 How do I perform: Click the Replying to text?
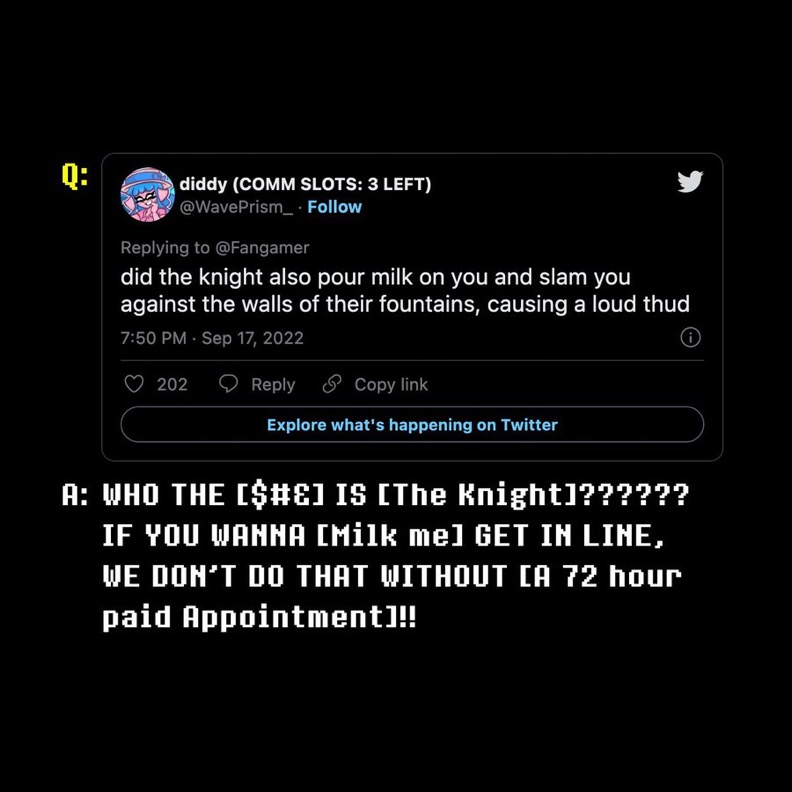tap(165, 248)
